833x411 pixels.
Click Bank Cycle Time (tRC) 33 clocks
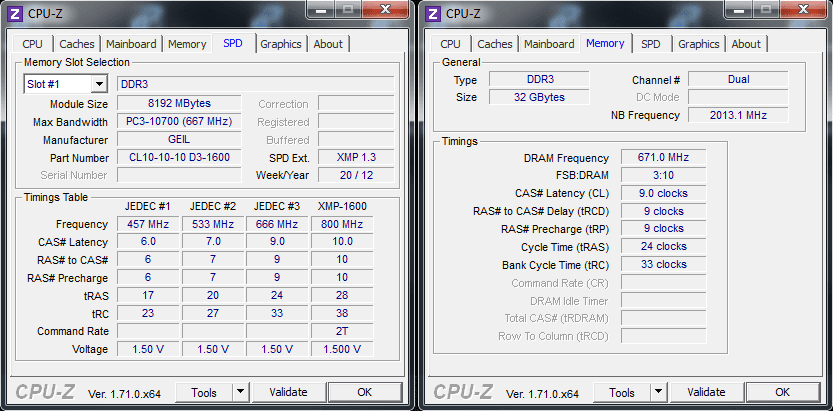[x=664, y=264]
